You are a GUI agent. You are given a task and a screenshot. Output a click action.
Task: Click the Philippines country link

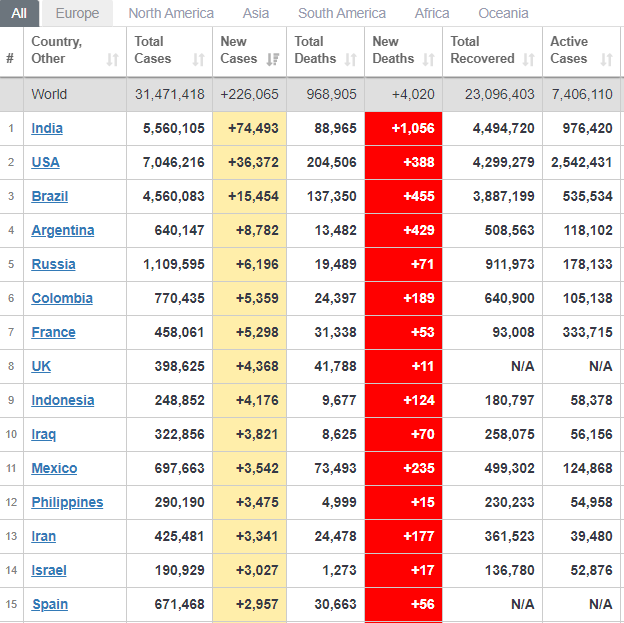[x=67, y=502]
